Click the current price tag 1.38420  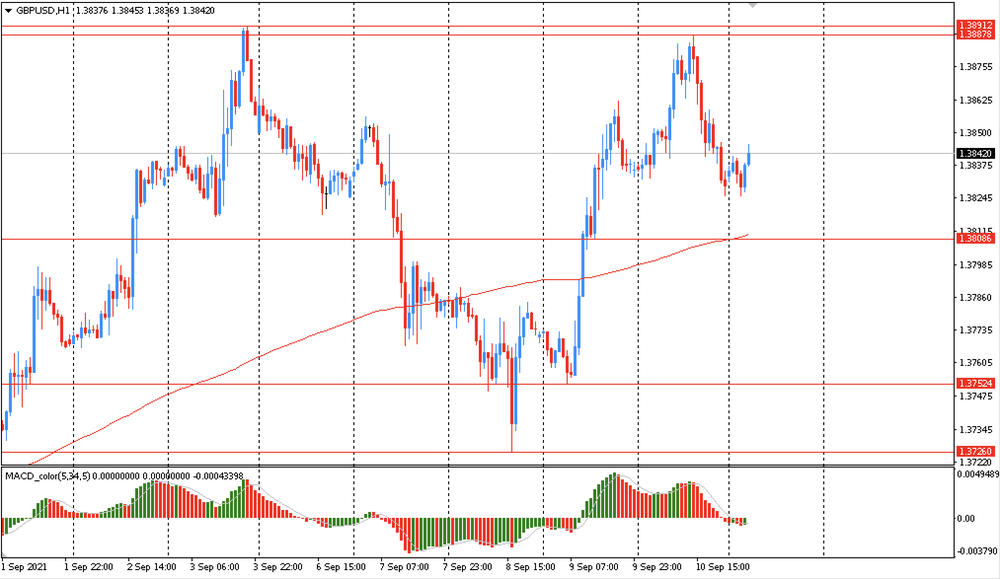(976, 154)
